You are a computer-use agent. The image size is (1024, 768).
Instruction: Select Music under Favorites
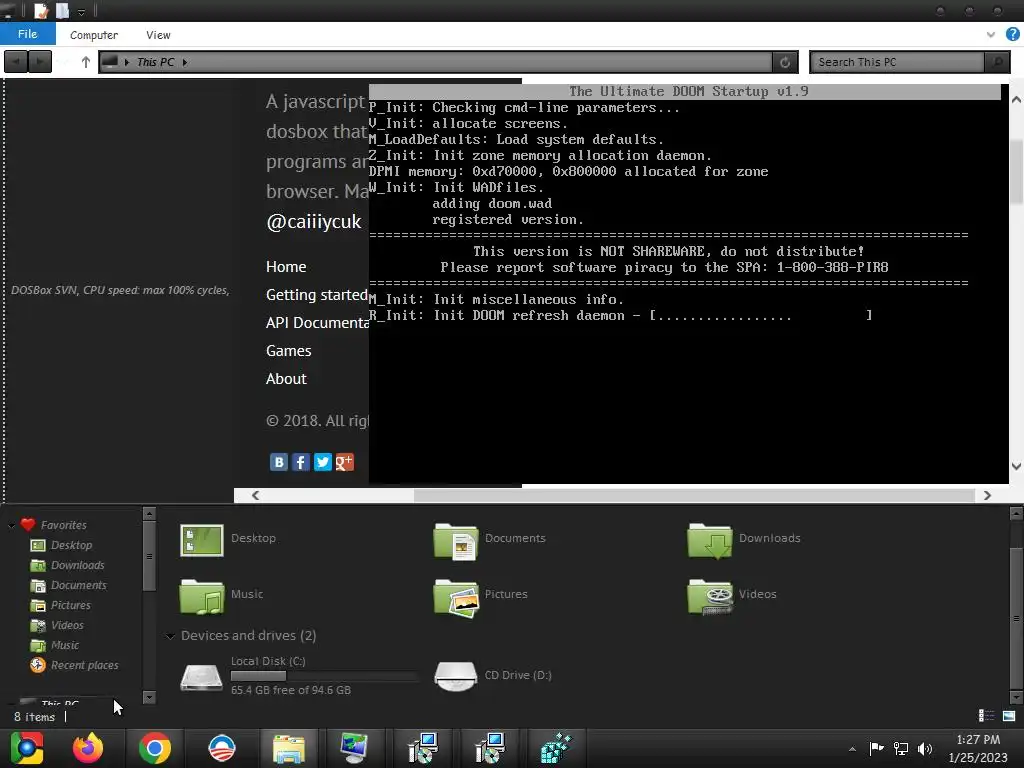pyautogui.click(x=65, y=645)
